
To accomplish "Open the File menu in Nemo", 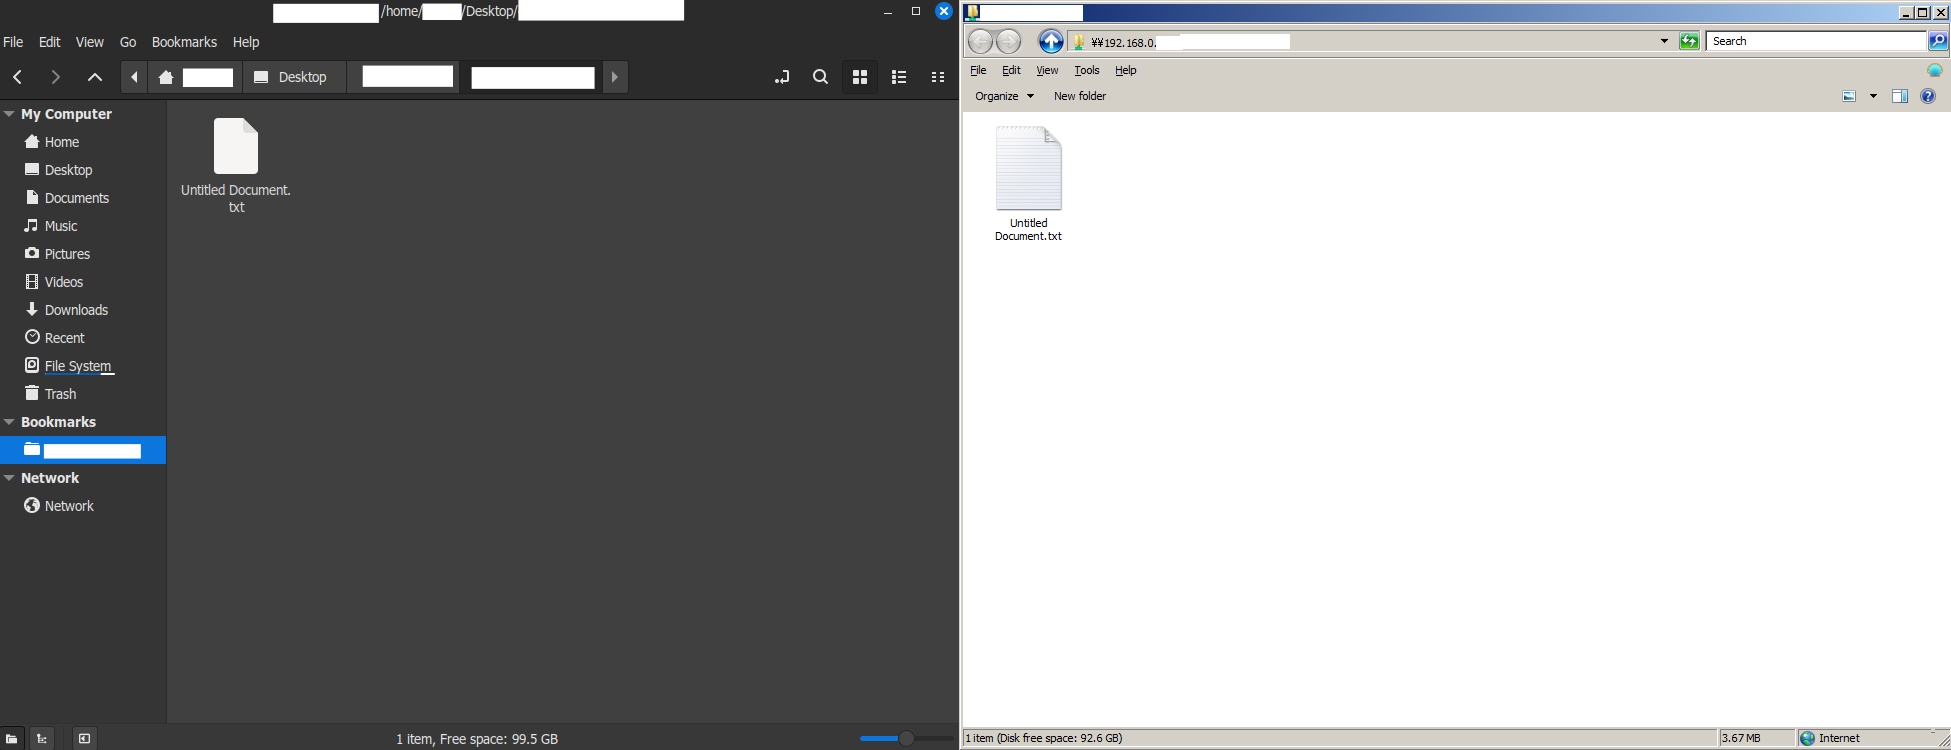I will click(x=13, y=42).
